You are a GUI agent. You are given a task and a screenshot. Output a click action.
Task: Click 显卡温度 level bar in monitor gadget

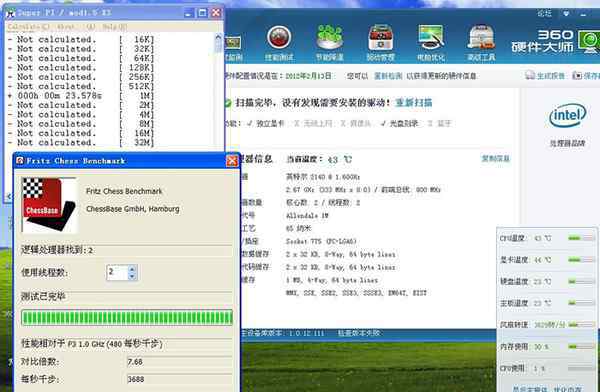coord(581,260)
